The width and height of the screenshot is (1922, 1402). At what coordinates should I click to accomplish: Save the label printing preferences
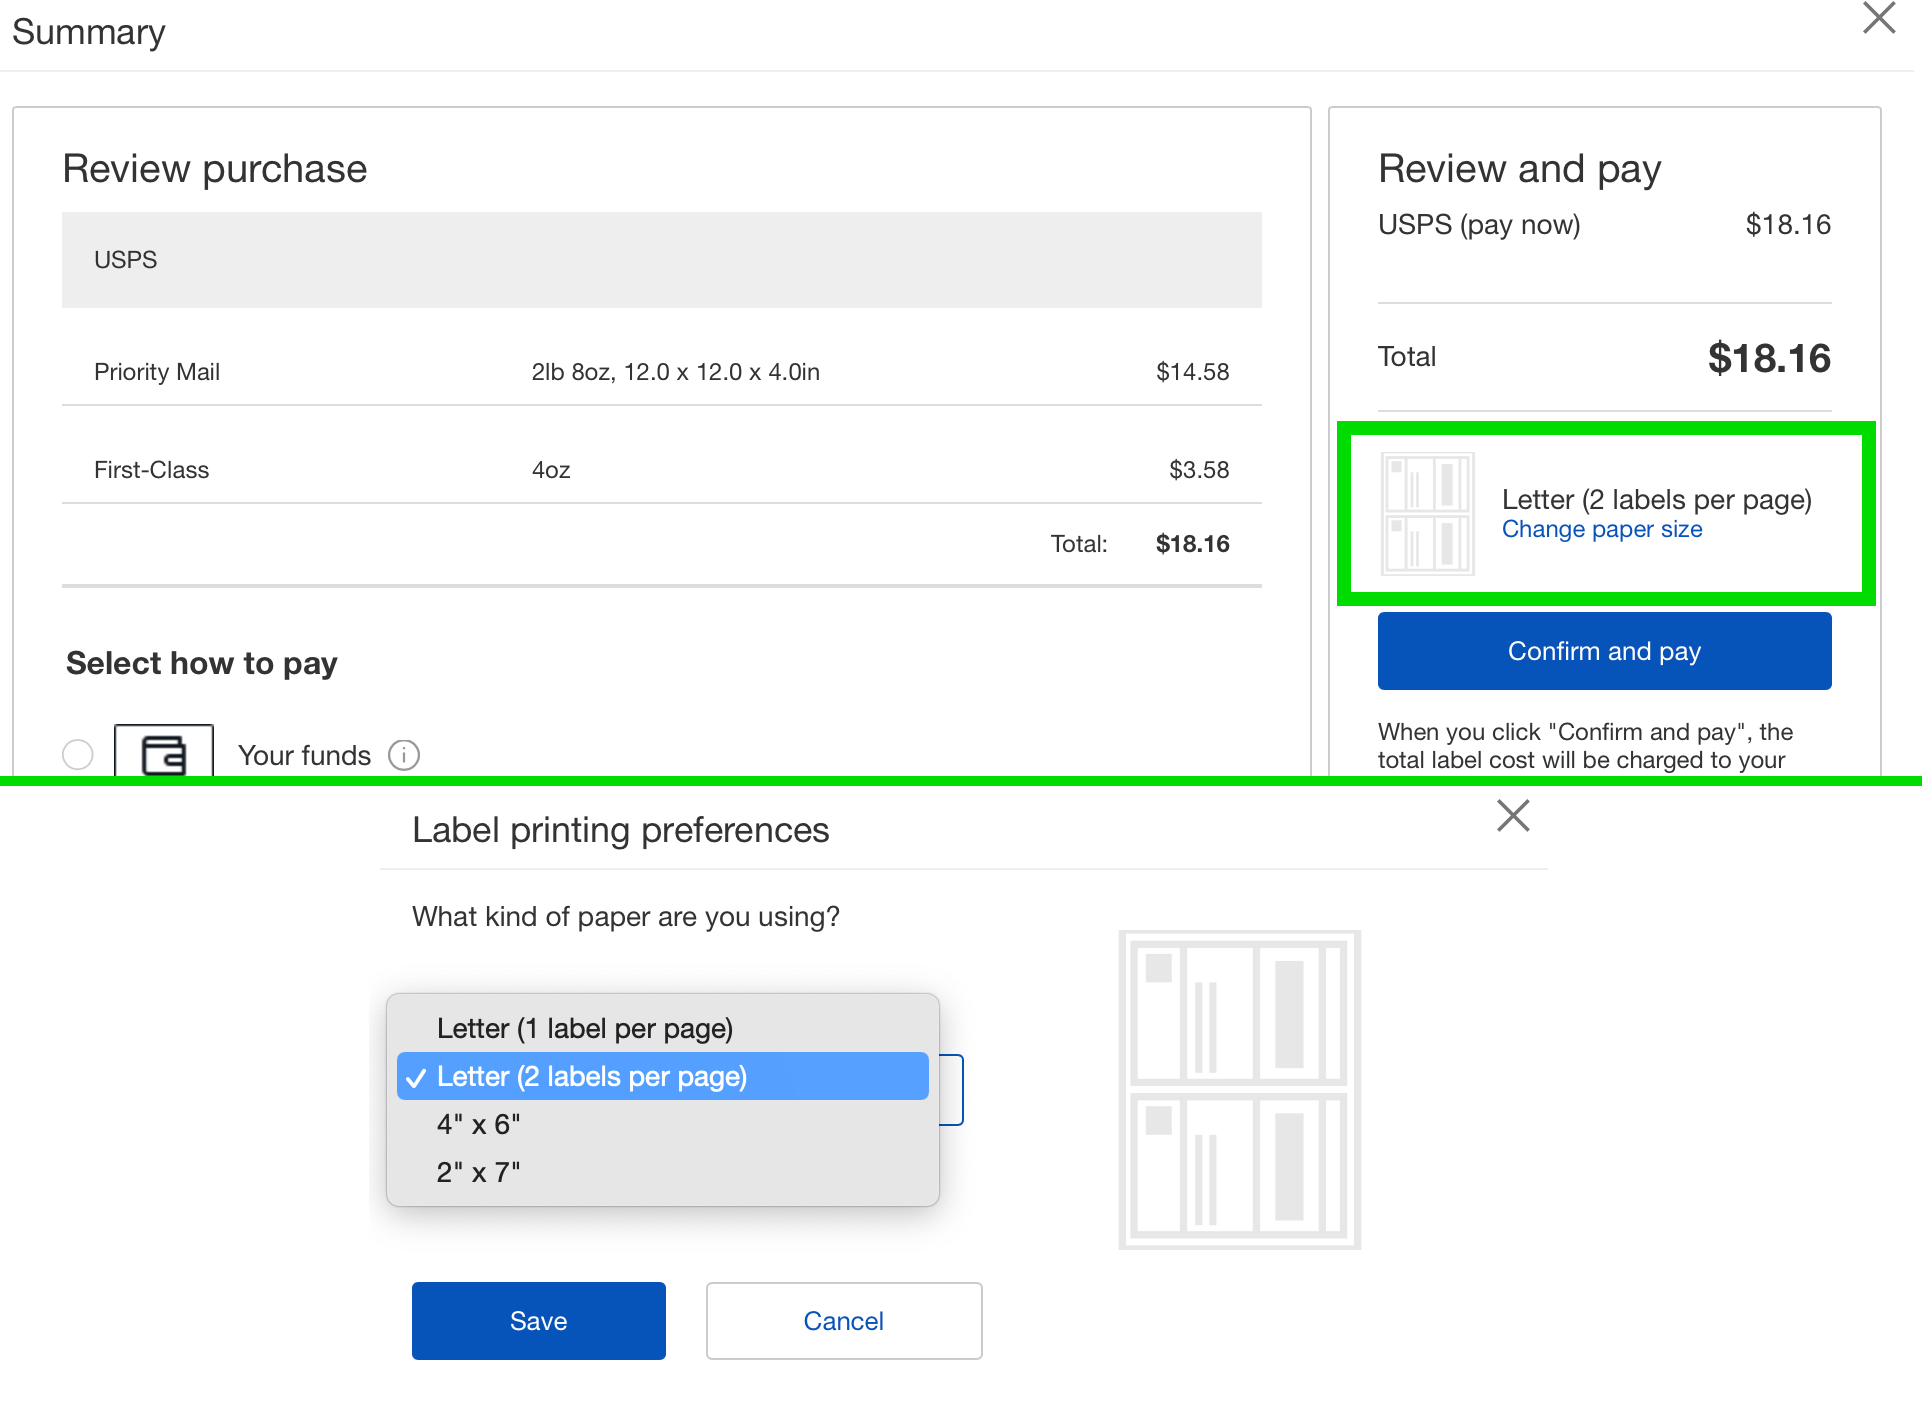point(538,1320)
